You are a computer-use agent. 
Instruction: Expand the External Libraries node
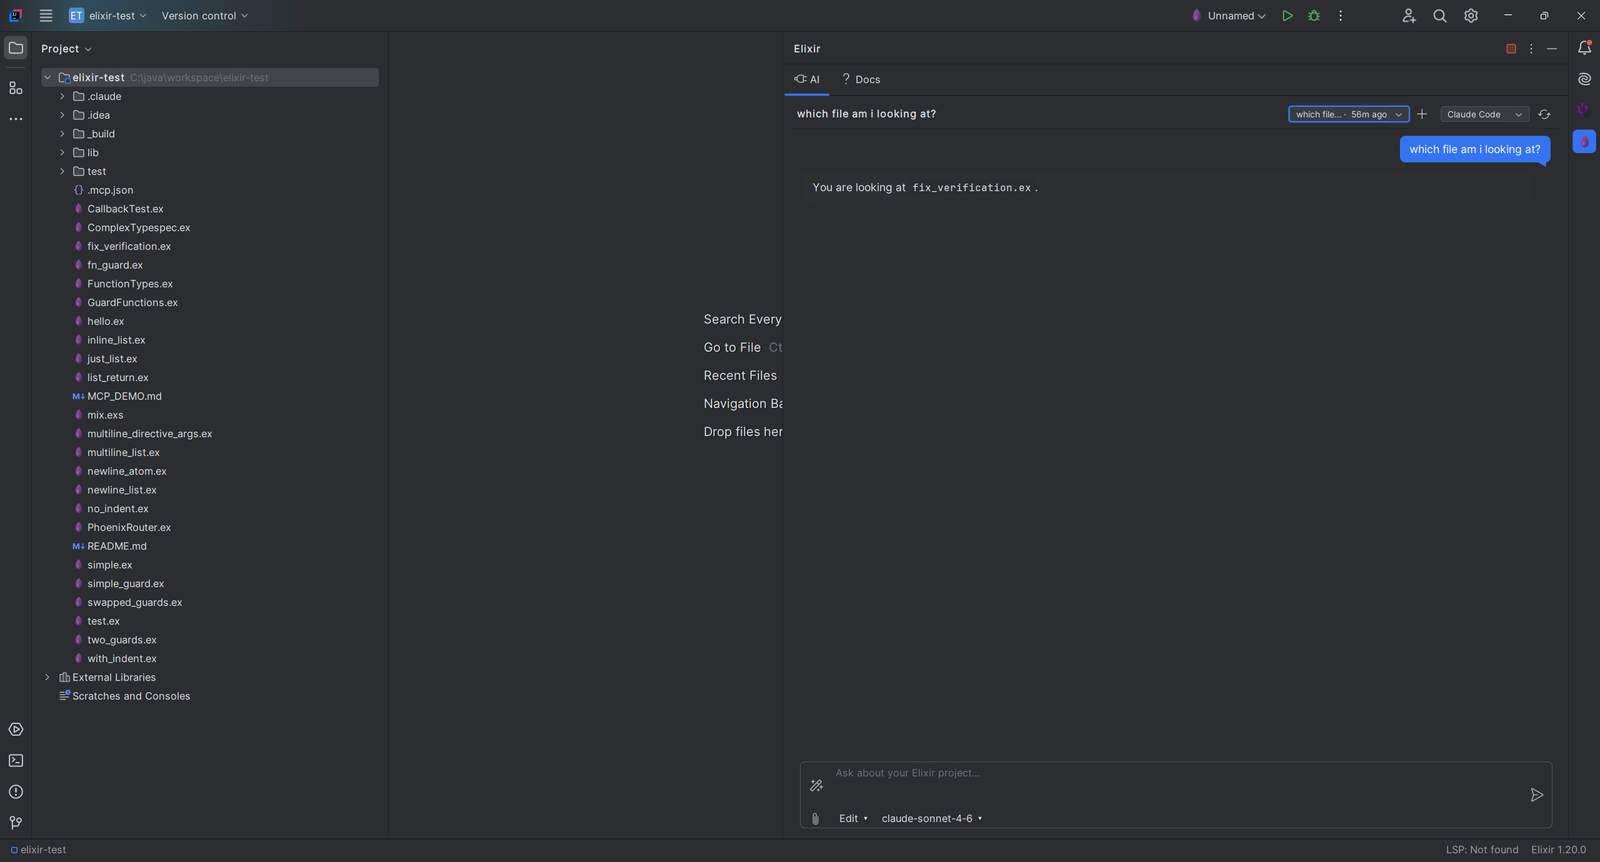[47, 678]
